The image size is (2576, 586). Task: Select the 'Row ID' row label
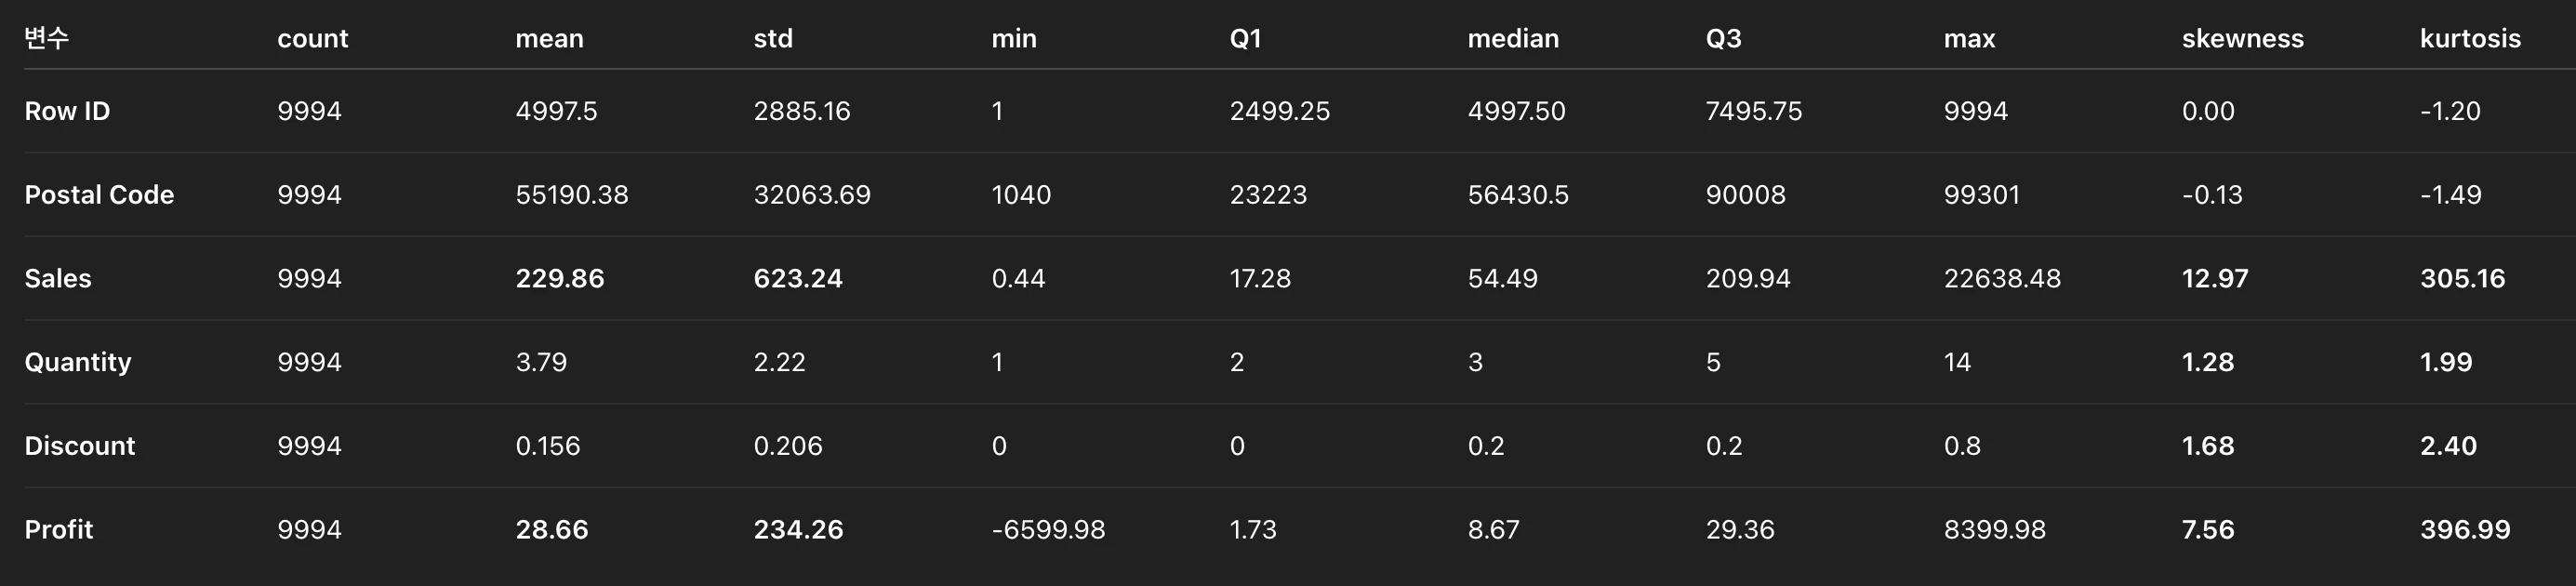tap(67, 111)
